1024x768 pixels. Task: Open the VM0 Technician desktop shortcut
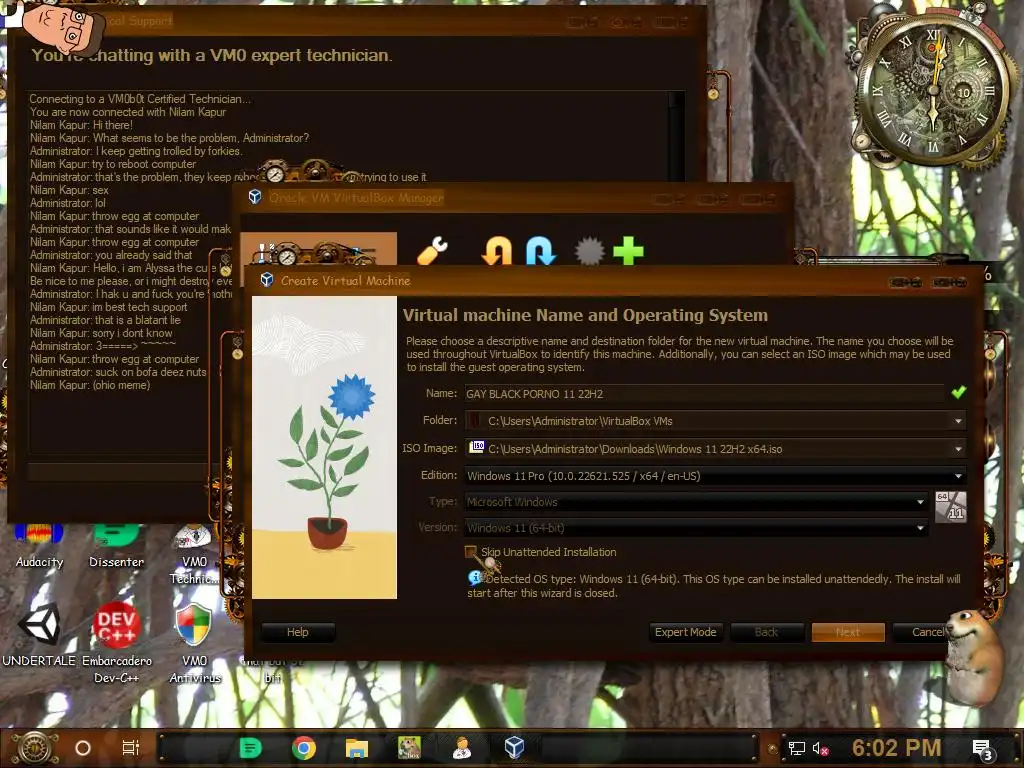tap(194, 554)
